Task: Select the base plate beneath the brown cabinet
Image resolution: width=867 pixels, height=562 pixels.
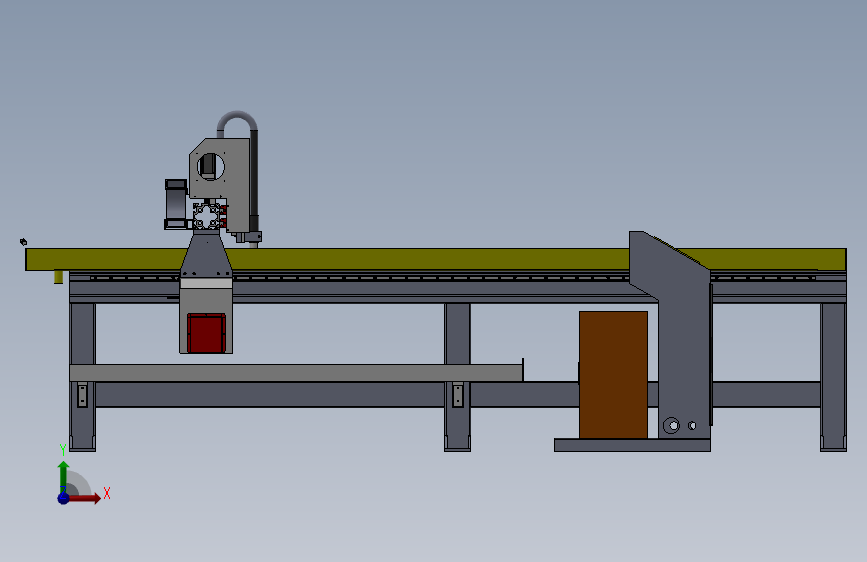Action: point(633,445)
